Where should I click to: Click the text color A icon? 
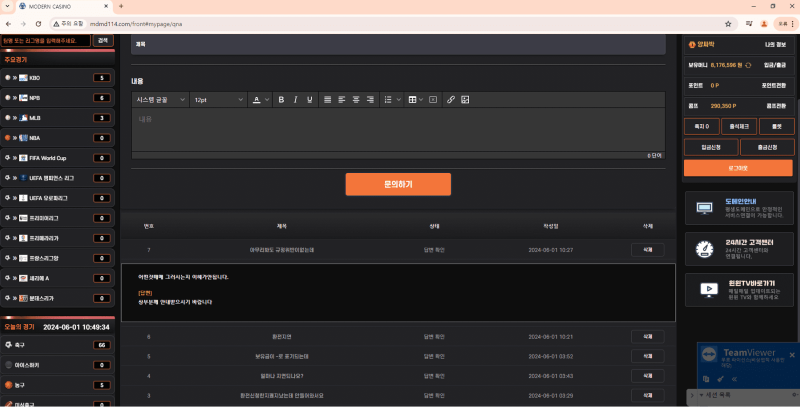(257, 100)
